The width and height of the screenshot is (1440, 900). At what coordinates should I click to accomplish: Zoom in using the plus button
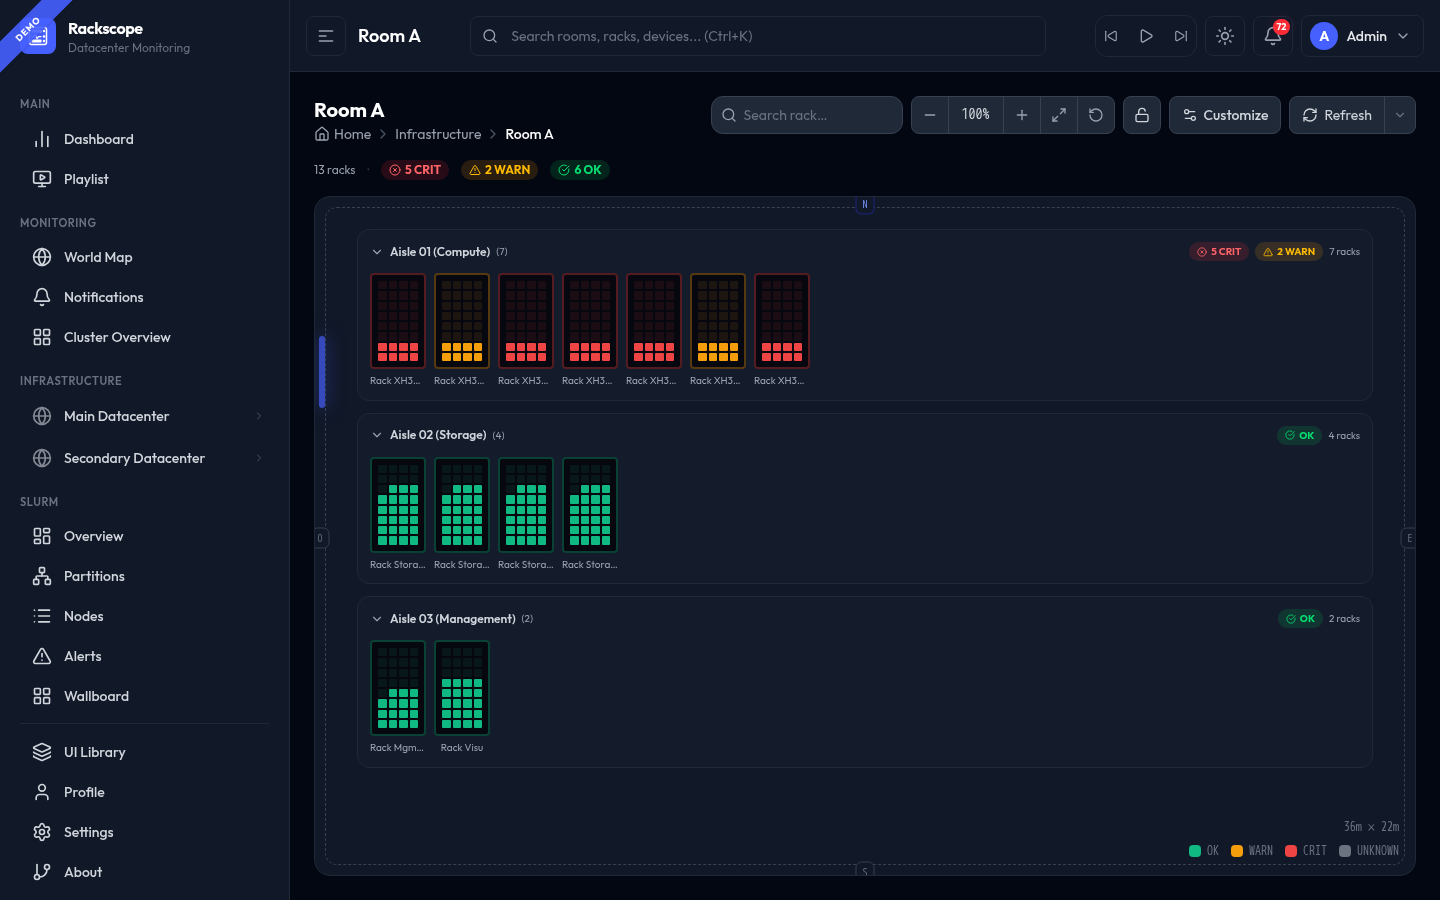pyautogui.click(x=1021, y=115)
